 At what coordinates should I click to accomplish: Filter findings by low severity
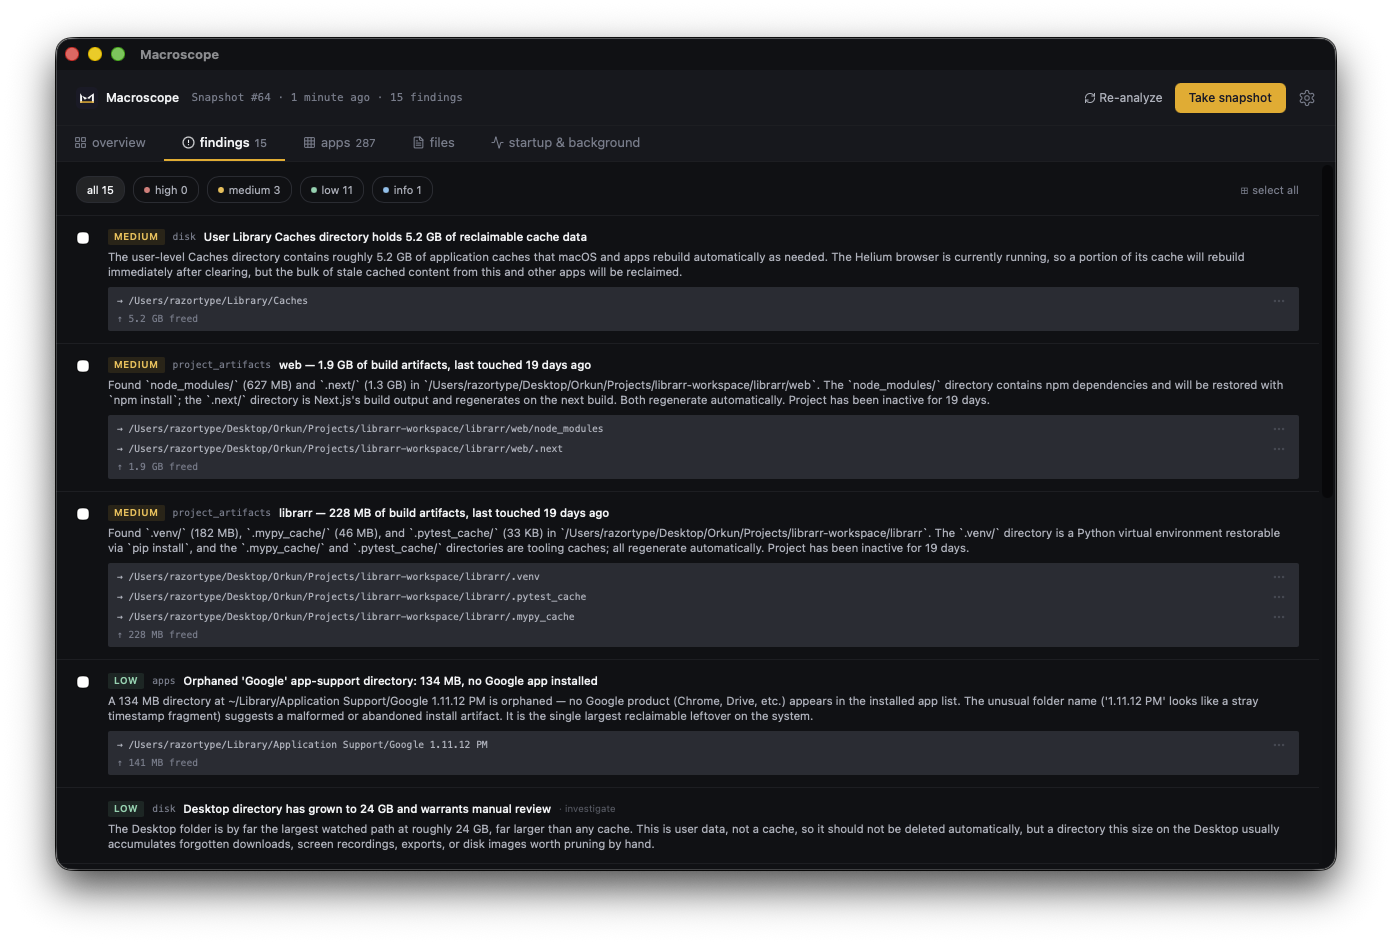click(331, 190)
